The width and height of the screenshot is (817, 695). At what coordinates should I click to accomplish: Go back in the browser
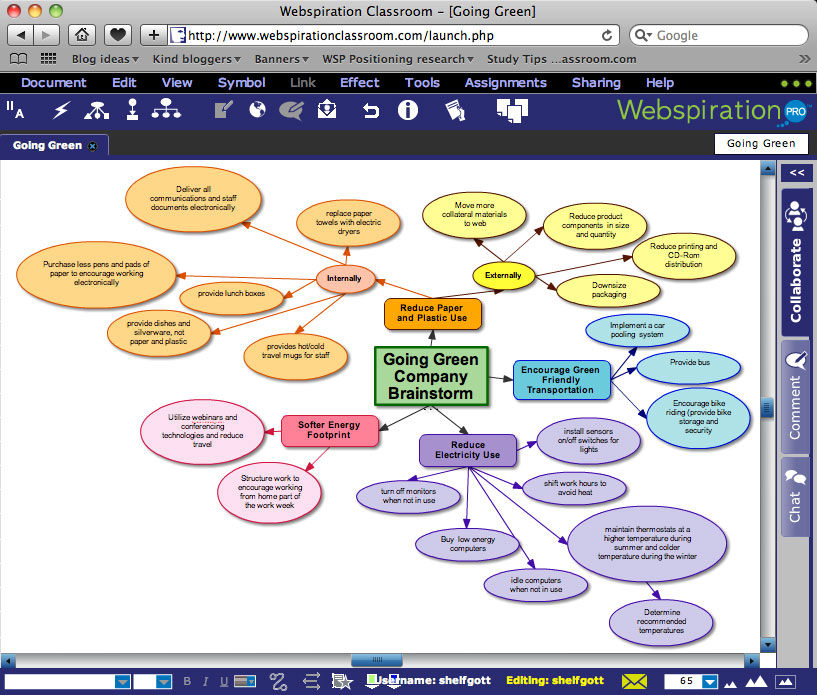pyautogui.click(x=20, y=35)
